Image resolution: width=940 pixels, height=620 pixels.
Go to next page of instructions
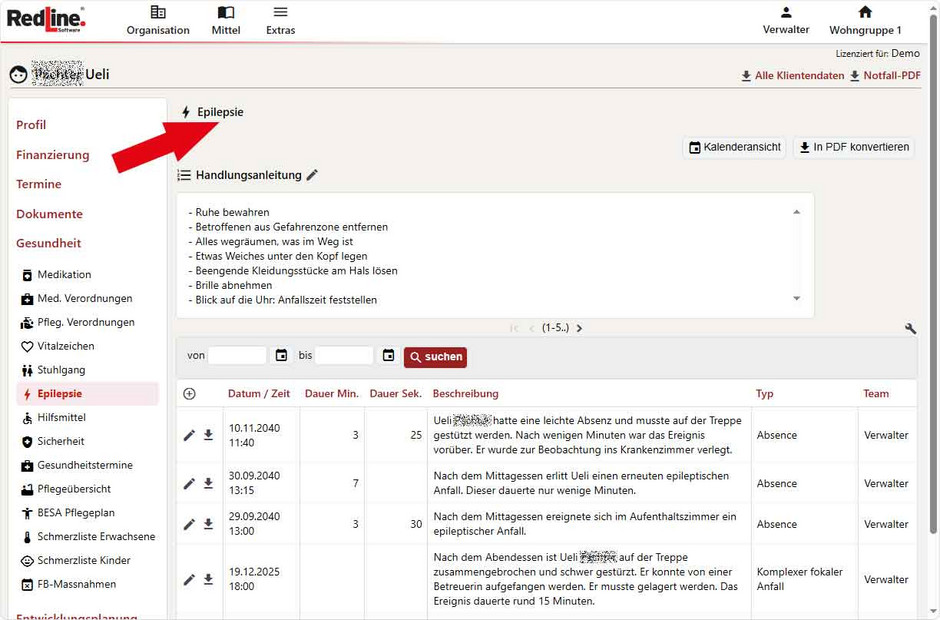coord(579,328)
